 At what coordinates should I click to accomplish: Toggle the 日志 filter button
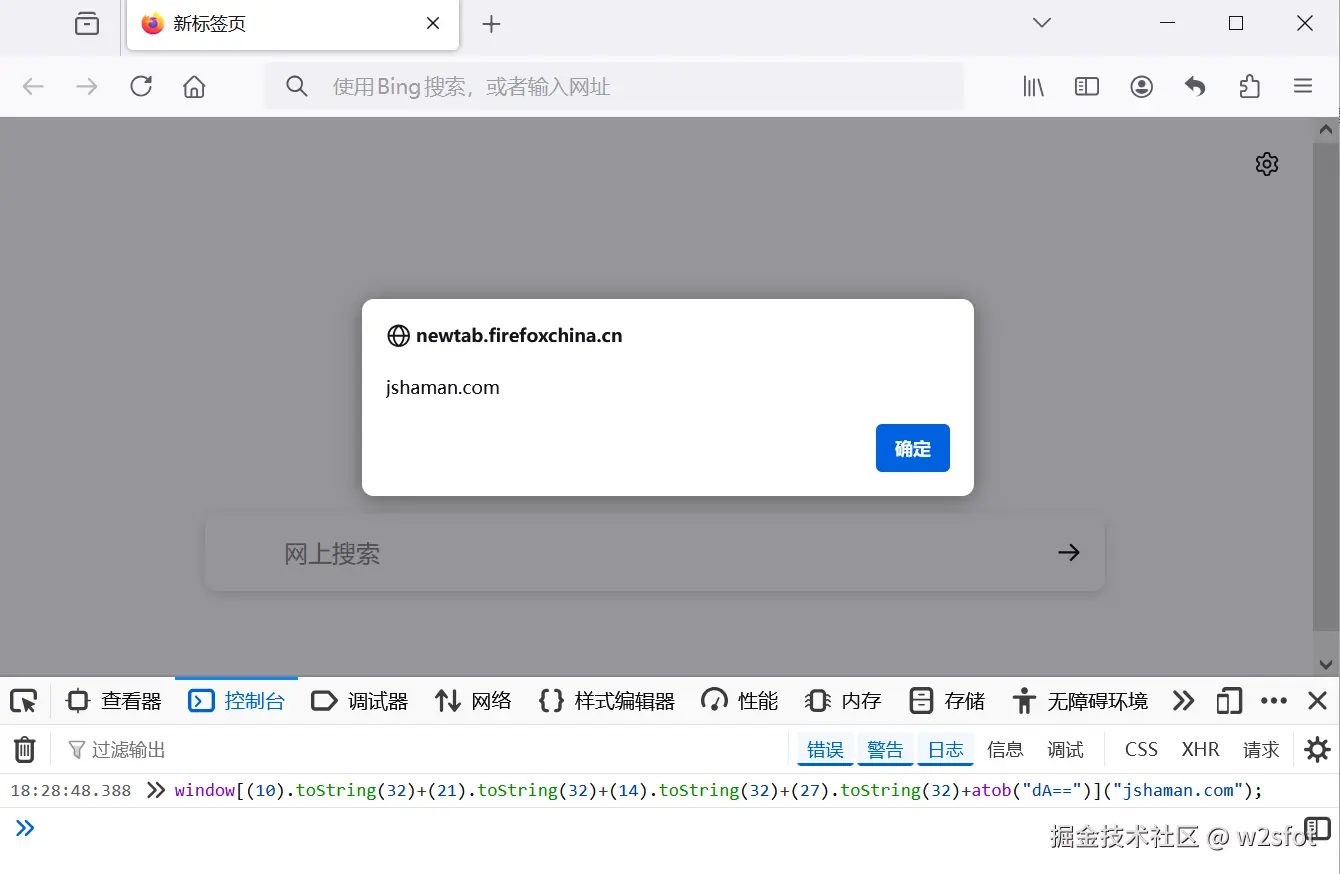coord(946,749)
